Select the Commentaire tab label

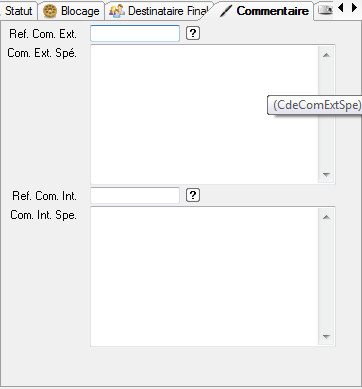(x=273, y=11)
